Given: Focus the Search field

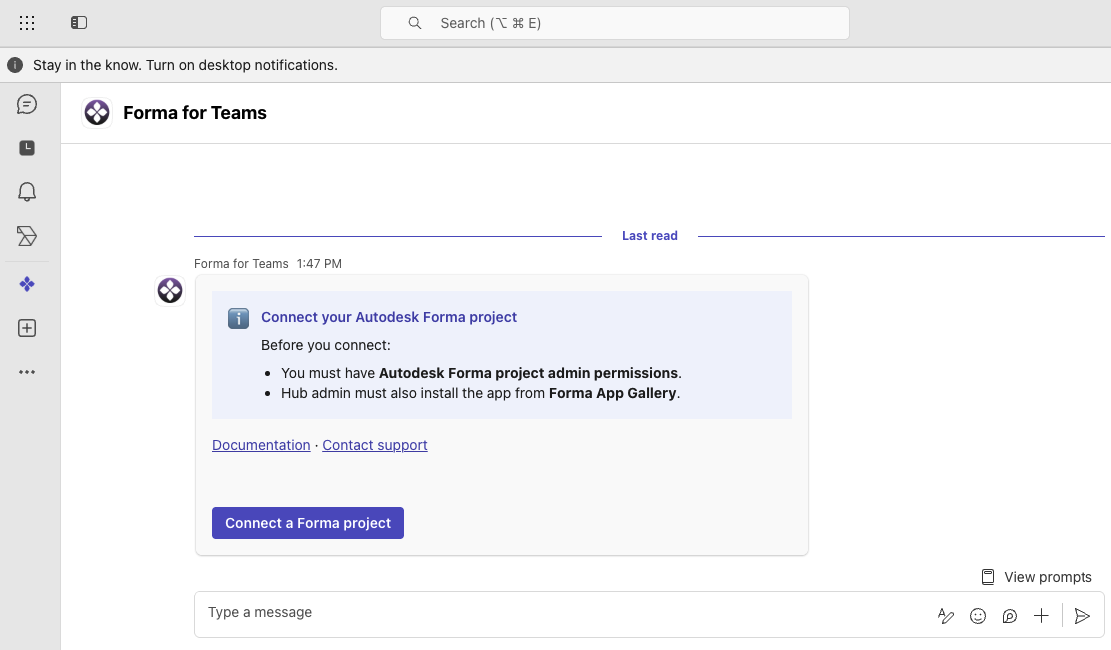Looking at the screenshot, I should 615,23.
